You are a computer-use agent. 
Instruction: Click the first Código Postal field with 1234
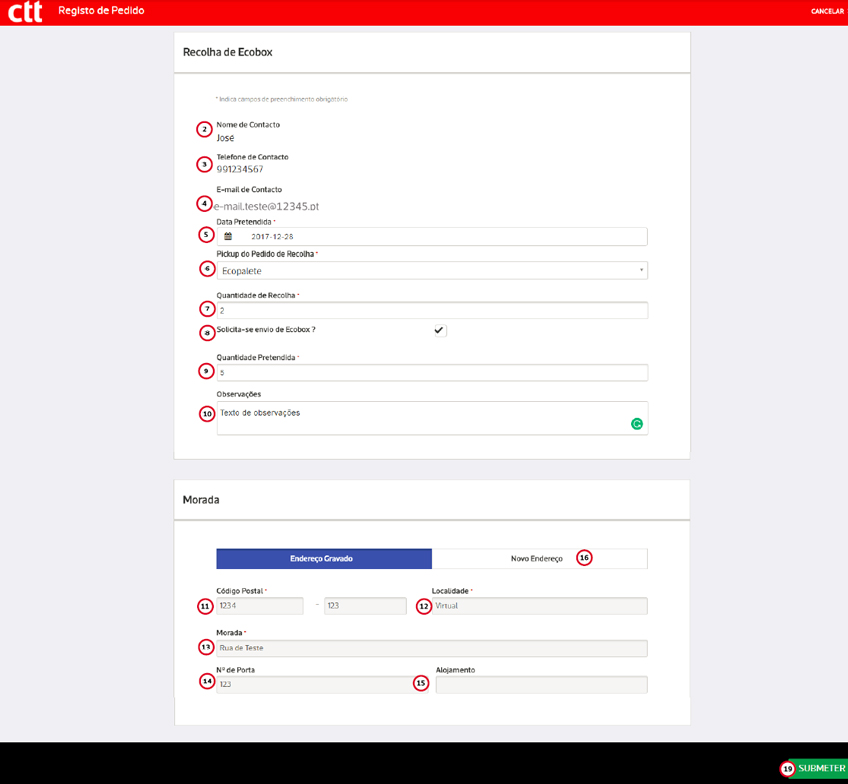pyautogui.click(x=260, y=606)
